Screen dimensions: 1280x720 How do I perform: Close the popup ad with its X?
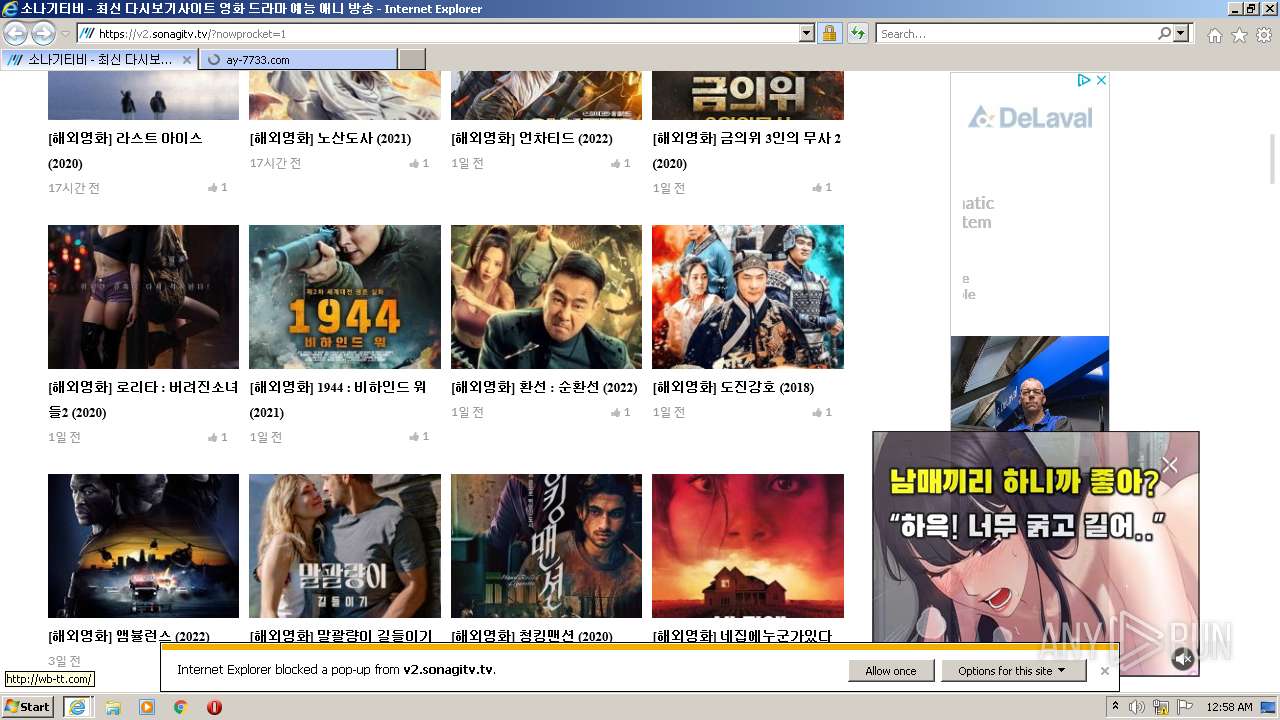1170,464
